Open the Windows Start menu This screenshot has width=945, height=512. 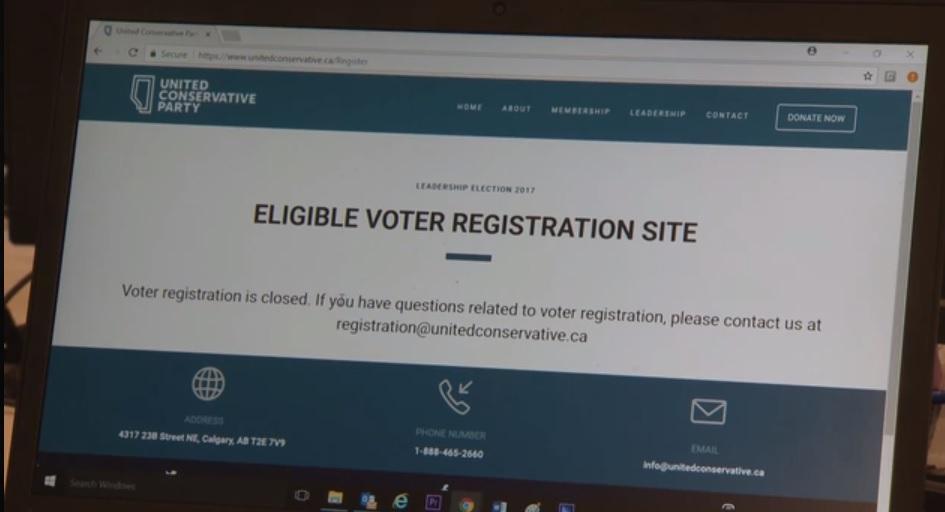click(50, 481)
